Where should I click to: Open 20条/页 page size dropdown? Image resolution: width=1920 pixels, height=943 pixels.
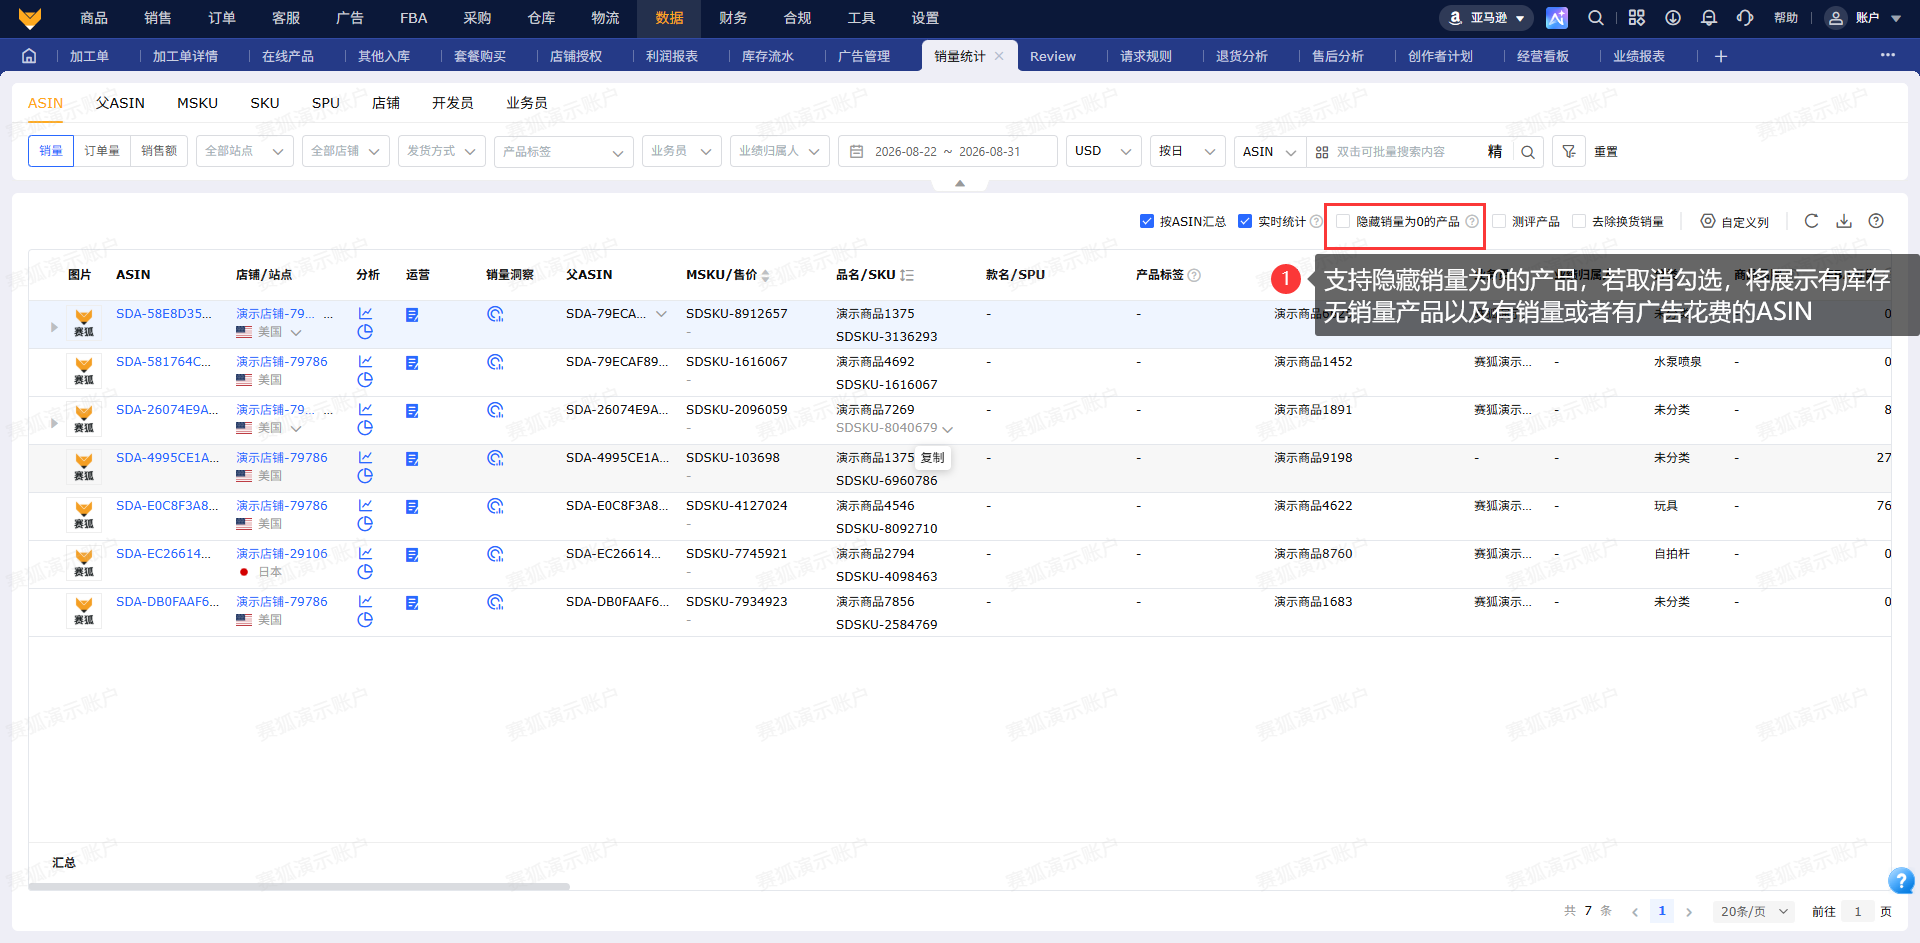1754,911
